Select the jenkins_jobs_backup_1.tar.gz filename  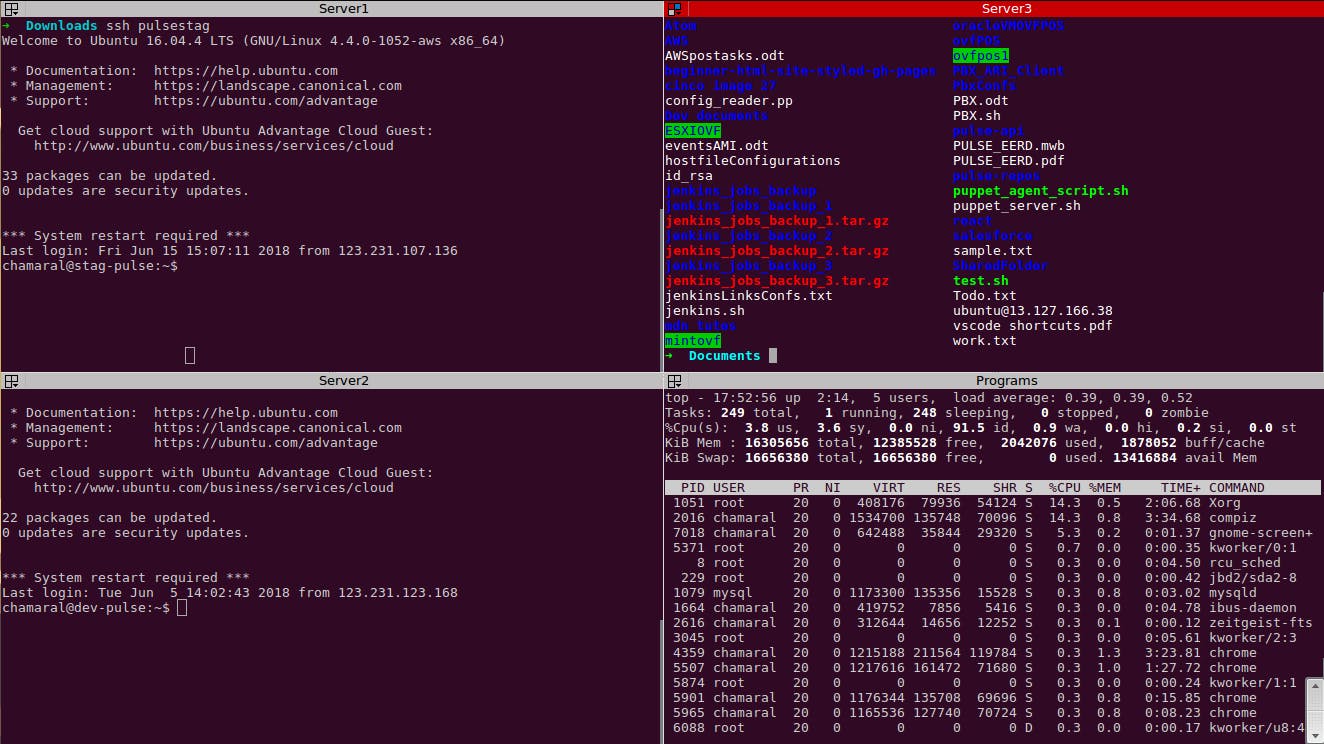pyautogui.click(x=777, y=220)
